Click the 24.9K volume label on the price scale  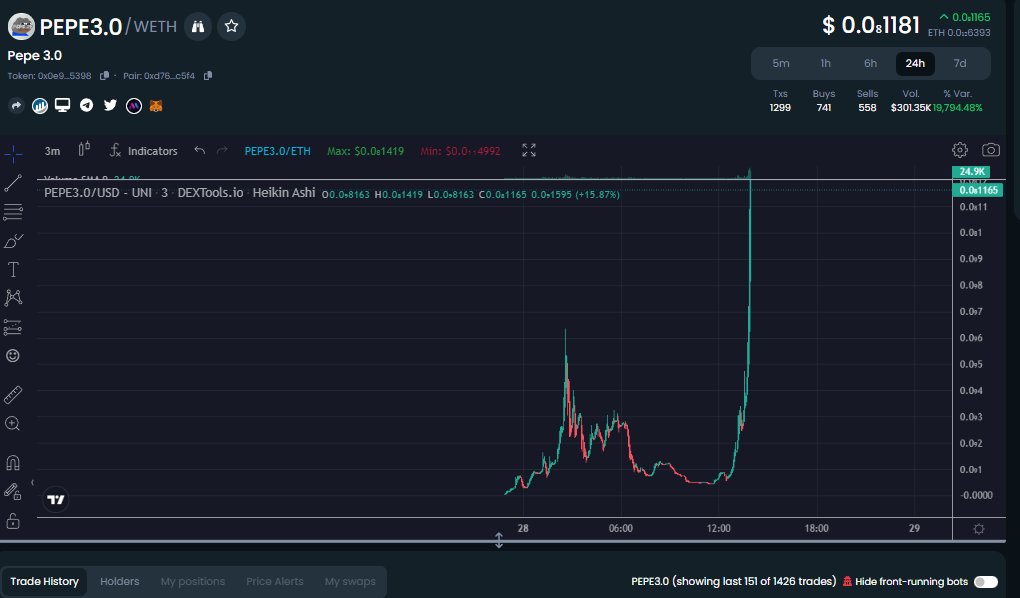tap(971, 172)
